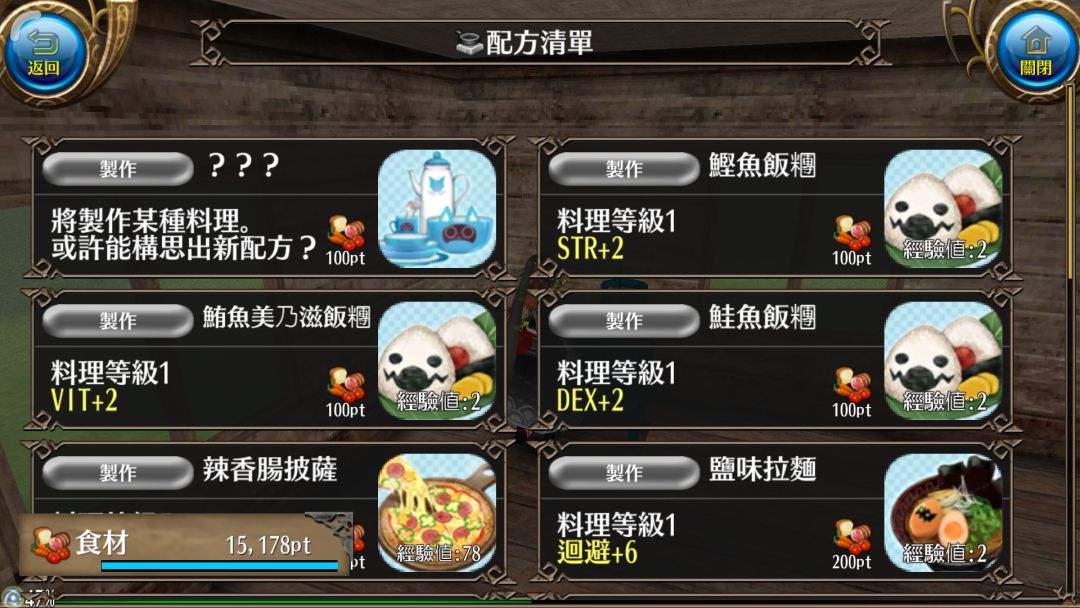The image size is (1080, 608).
Task: Click 製作 button for 鹽味拉麵
Action: tap(624, 472)
